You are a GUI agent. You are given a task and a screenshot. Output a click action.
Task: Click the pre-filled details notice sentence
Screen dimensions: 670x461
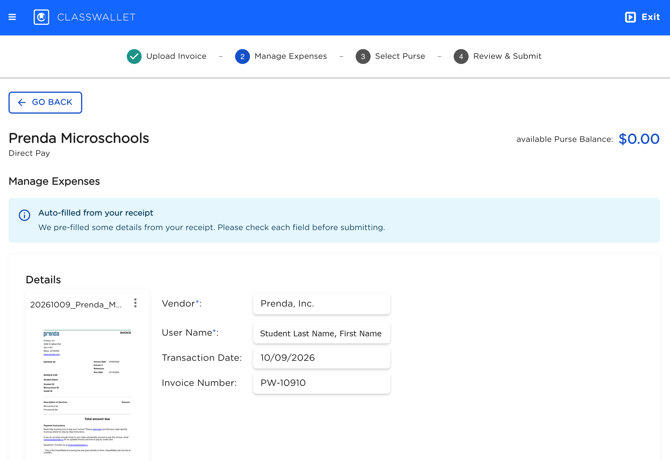pyautogui.click(x=212, y=227)
